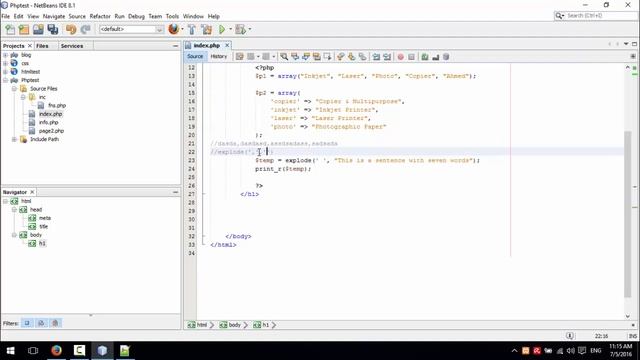
Task: Open info.php in Projects tree
Action: (49, 122)
